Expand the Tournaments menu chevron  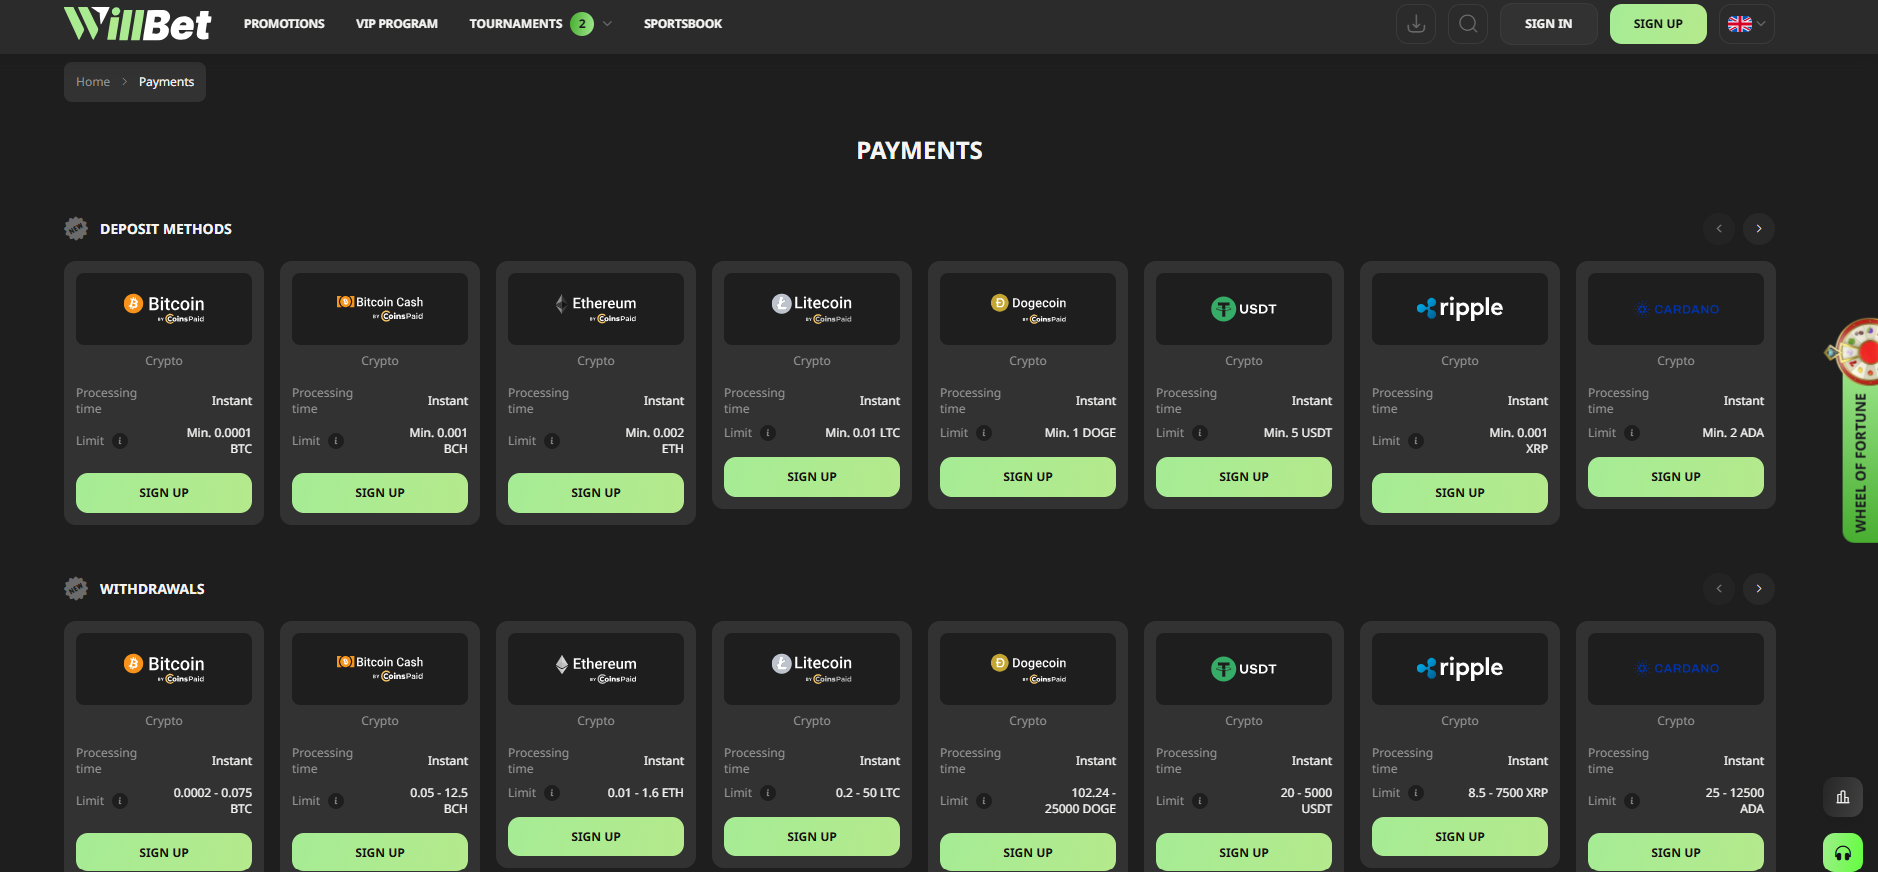click(607, 24)
